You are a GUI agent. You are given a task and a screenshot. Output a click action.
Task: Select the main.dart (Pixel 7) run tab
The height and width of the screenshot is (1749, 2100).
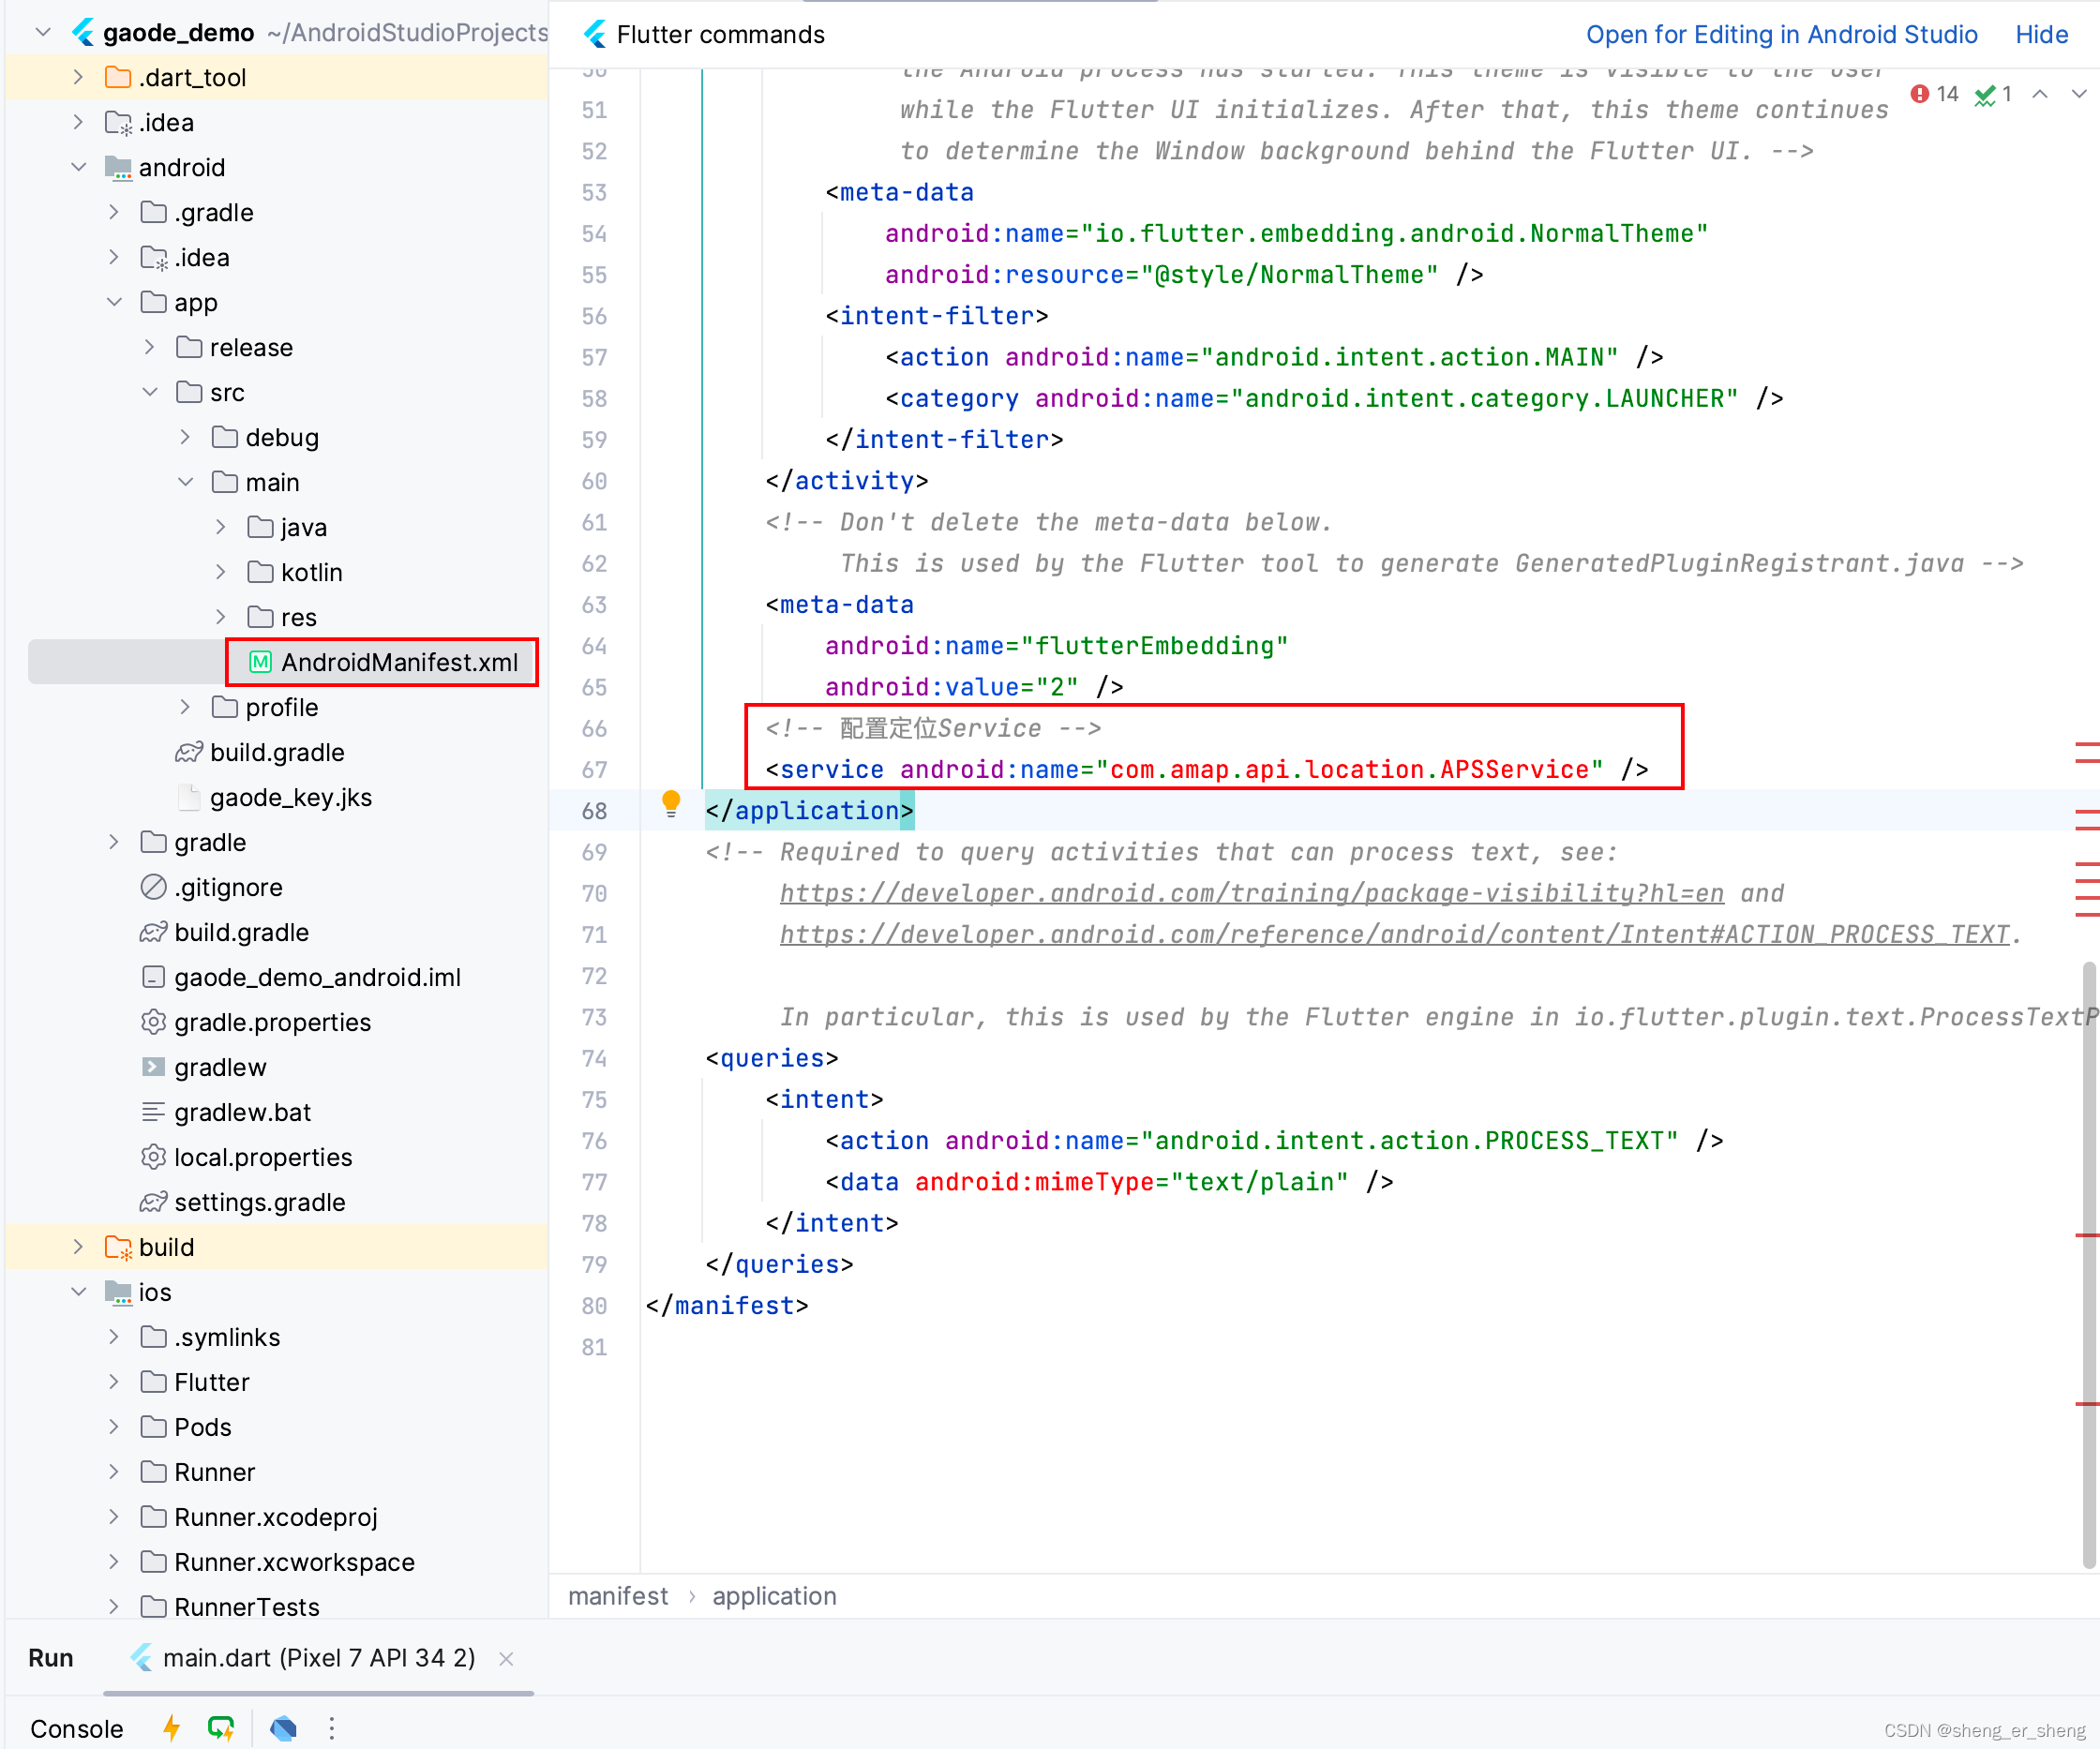(318, 1658)
